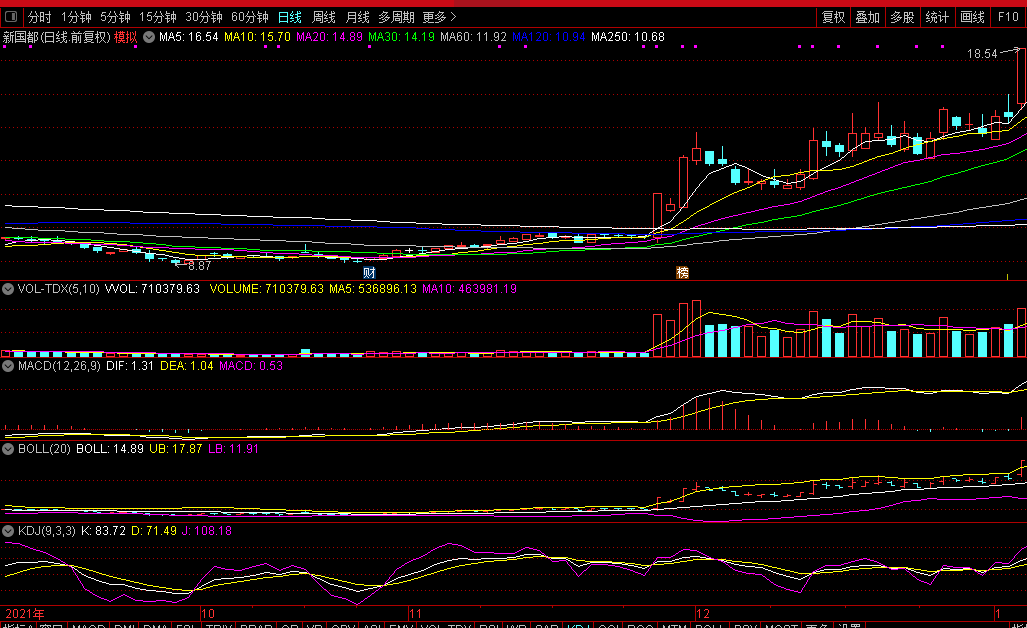Open F10 company info
This screenshot has height=628, width=1027.
1009,17
